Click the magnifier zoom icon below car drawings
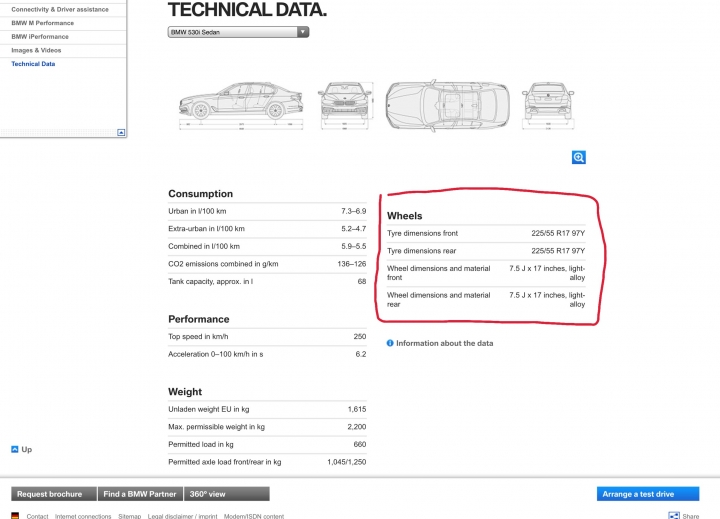 (579, 158)
